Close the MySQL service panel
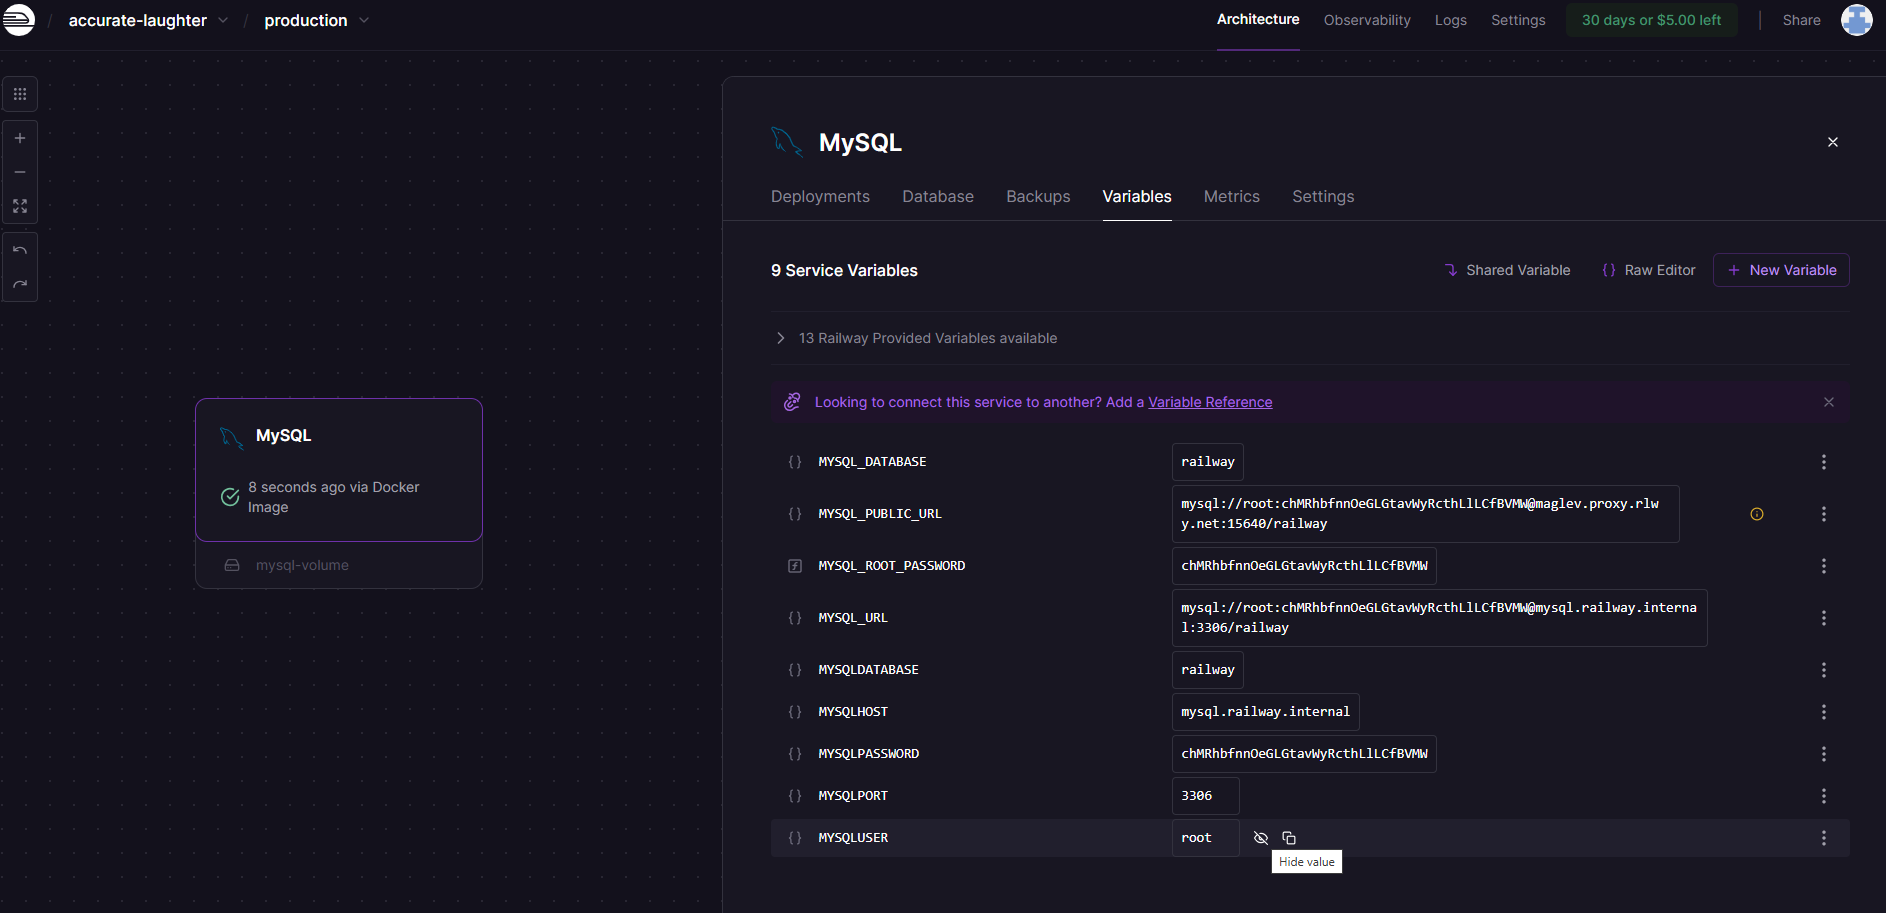 click(x=1833, y=142)
